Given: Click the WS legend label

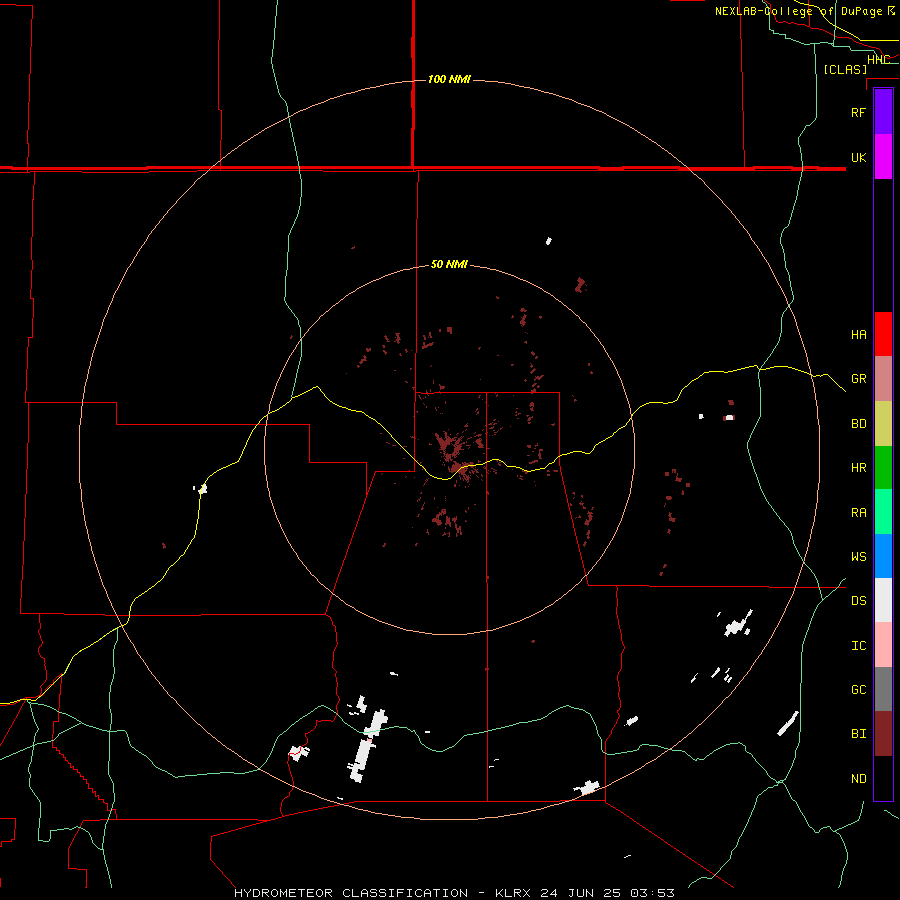Looking at the screenshot, I should click(858, 557).
